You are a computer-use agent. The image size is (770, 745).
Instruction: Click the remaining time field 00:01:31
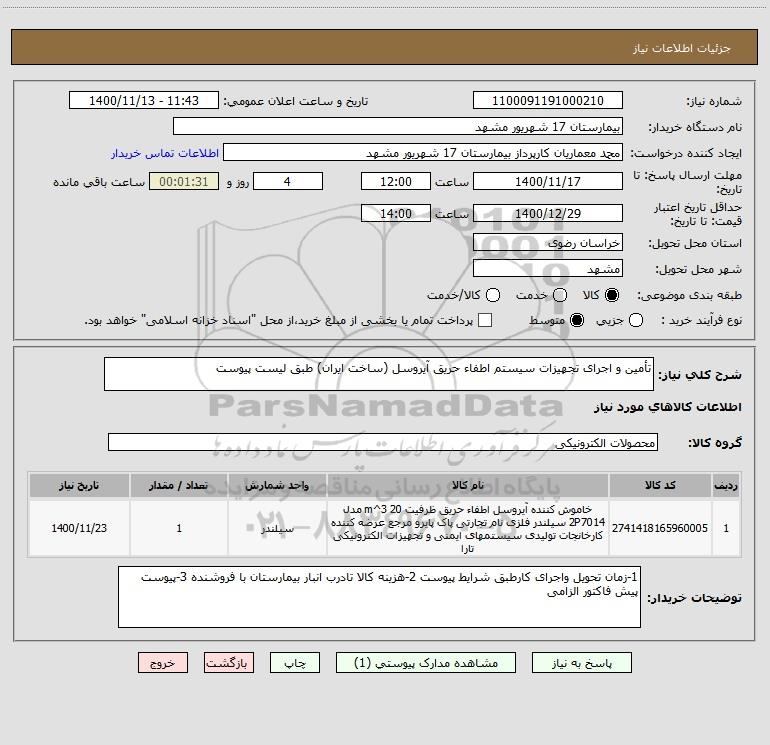pos(184,181)
